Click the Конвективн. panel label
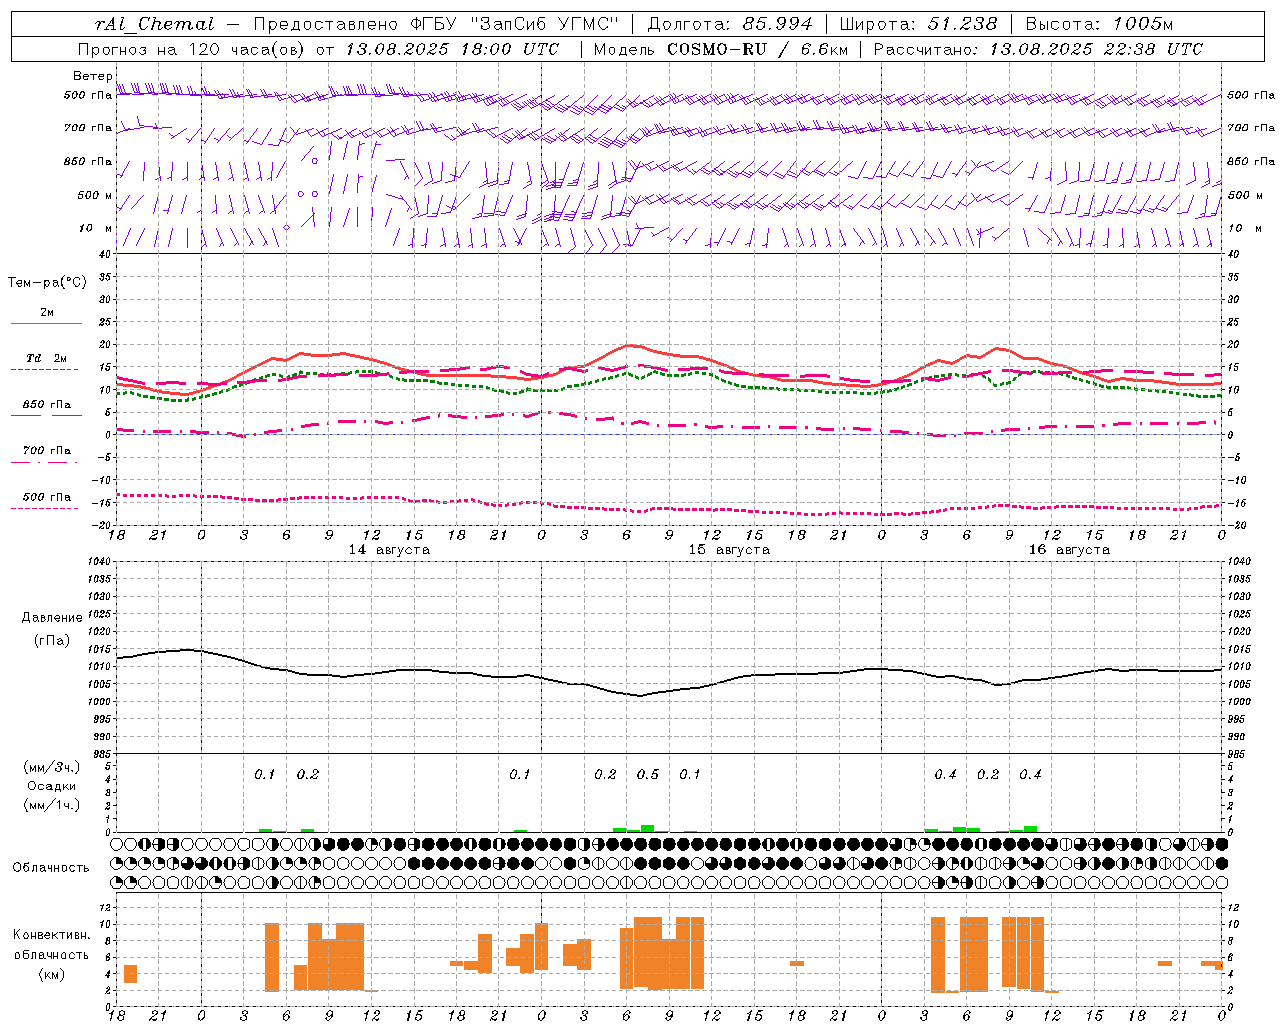 tap(52, 935)
